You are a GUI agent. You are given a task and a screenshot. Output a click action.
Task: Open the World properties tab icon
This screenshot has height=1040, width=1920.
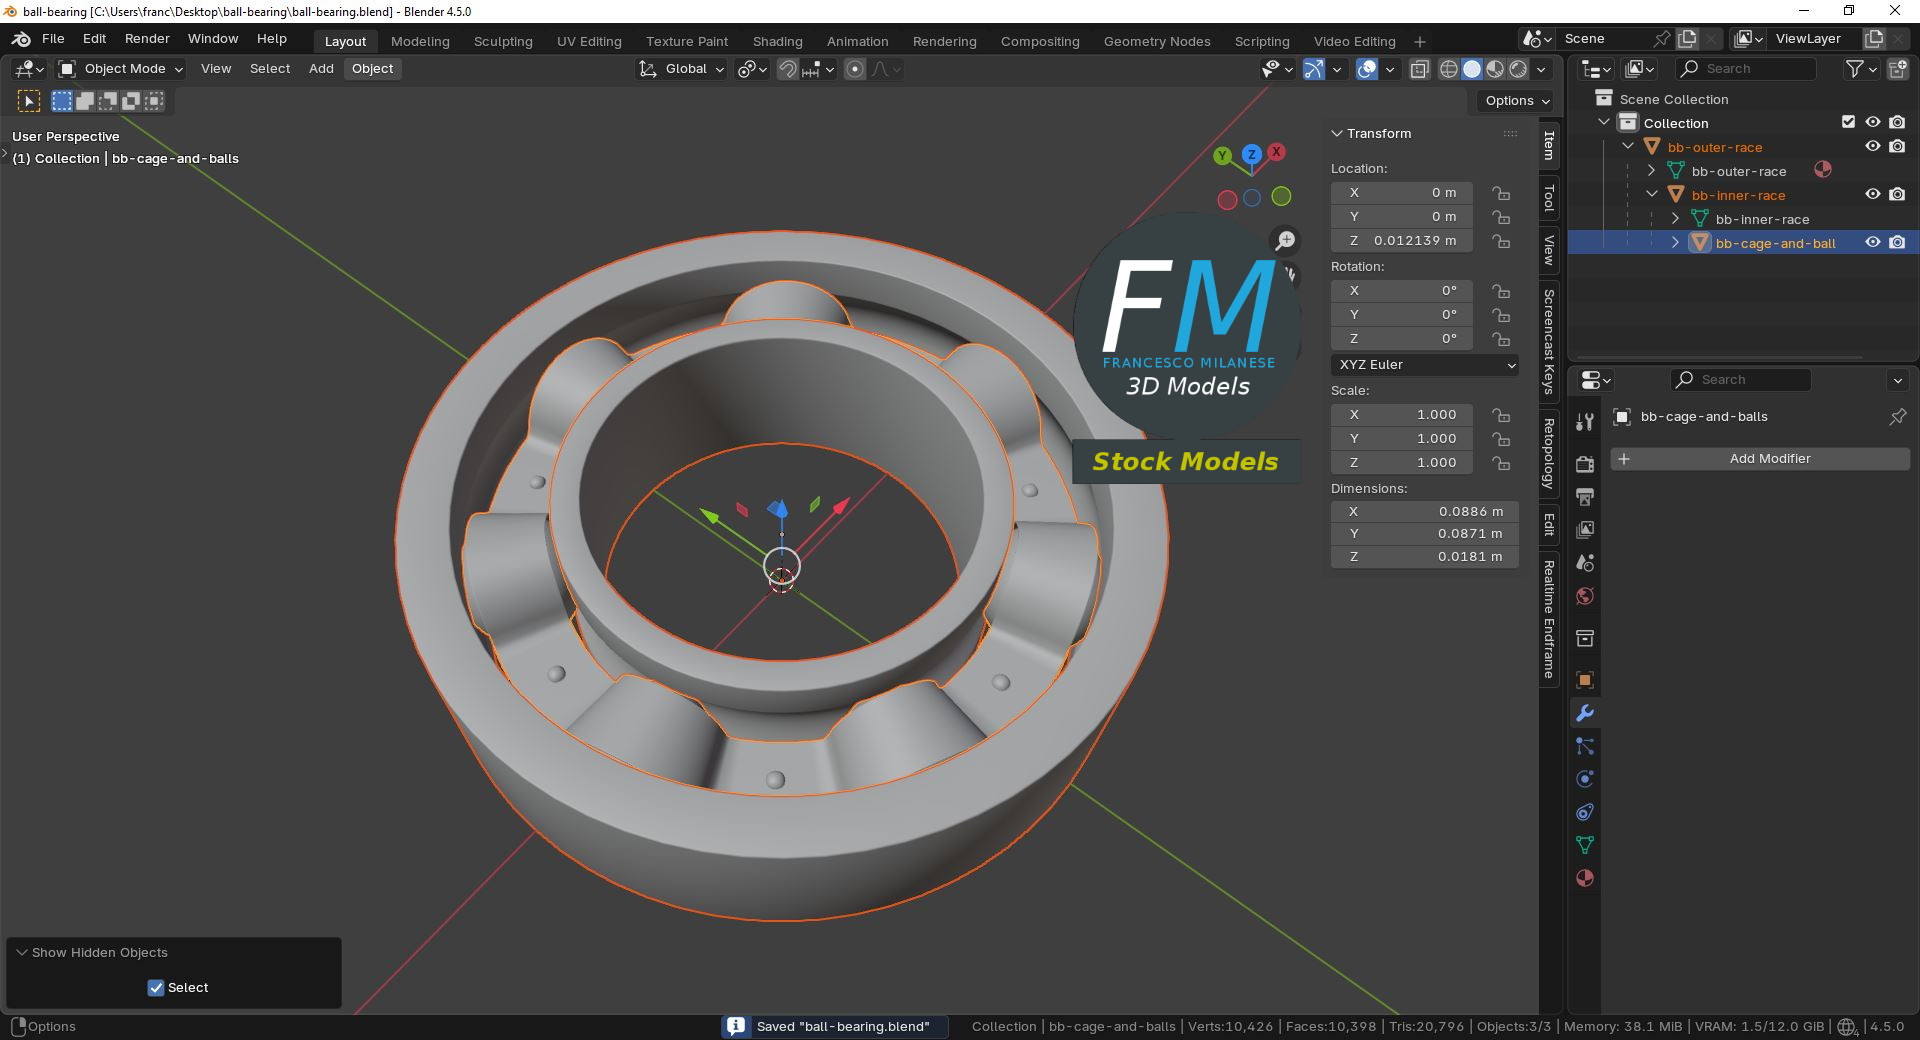(x=1585, y=597)
